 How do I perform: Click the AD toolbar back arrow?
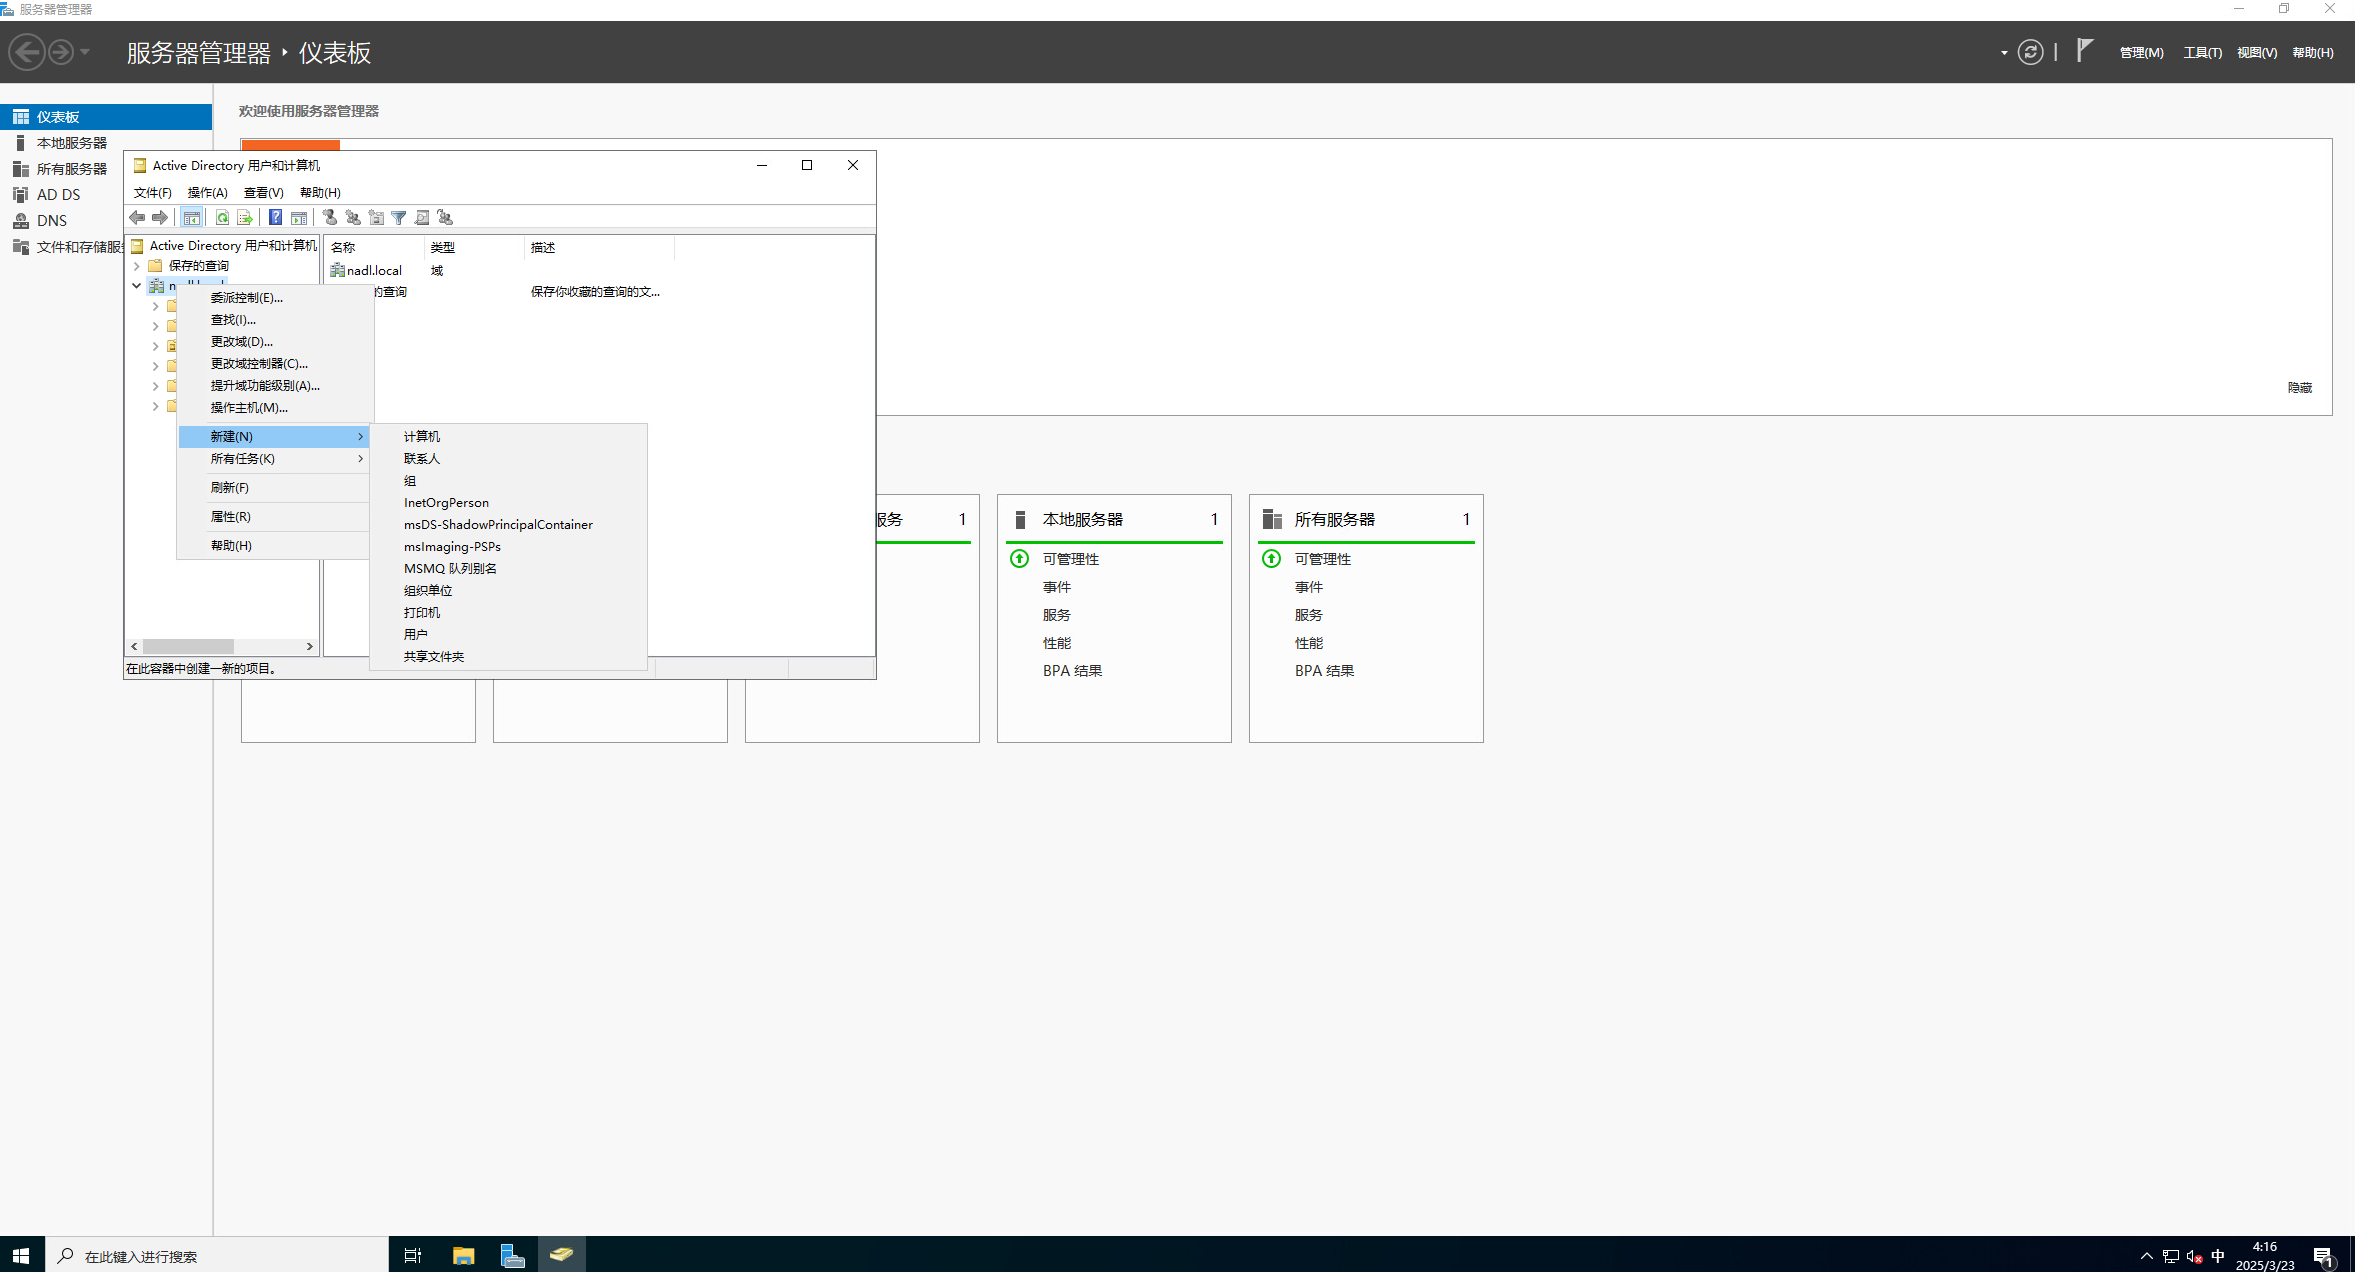137,218
